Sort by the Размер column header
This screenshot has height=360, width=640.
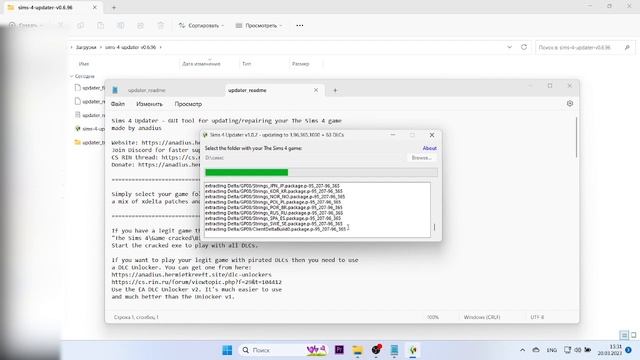300,64
